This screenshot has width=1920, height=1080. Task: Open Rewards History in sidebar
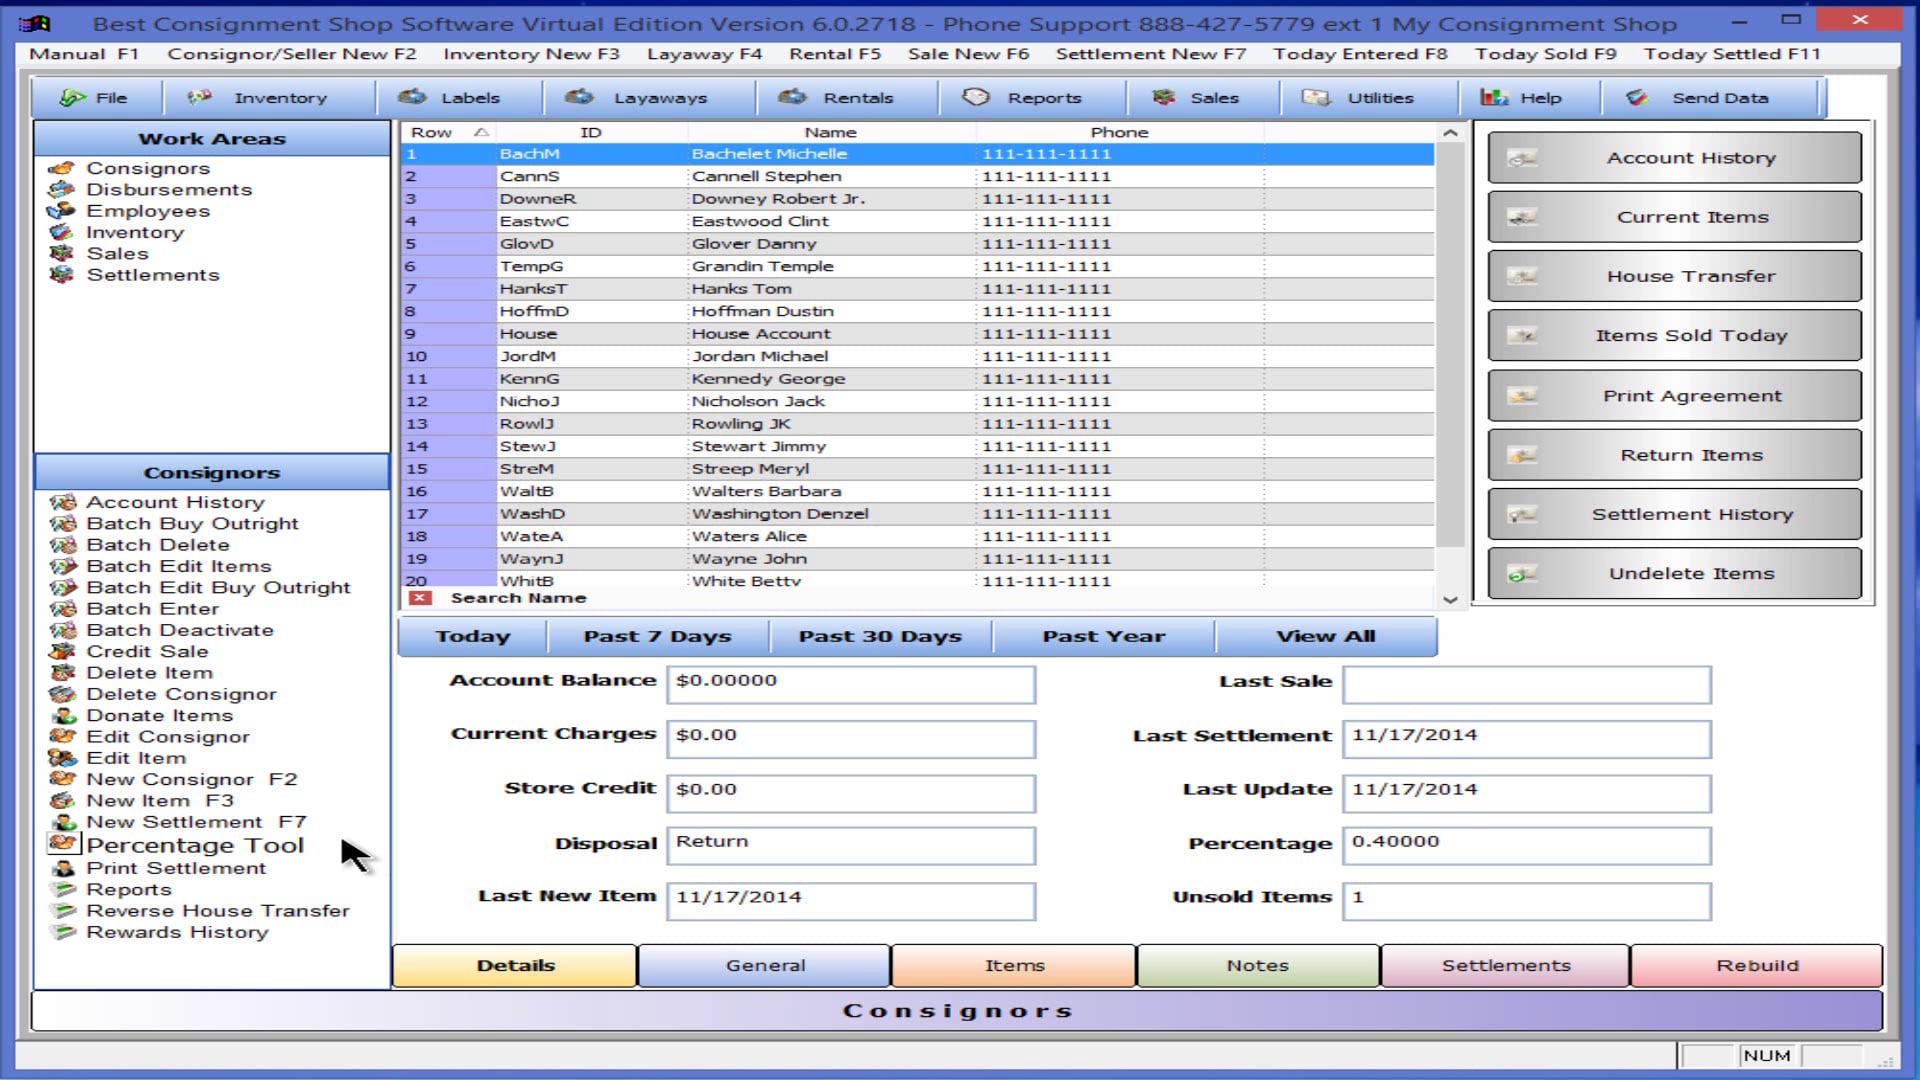(x=177, y=932)
